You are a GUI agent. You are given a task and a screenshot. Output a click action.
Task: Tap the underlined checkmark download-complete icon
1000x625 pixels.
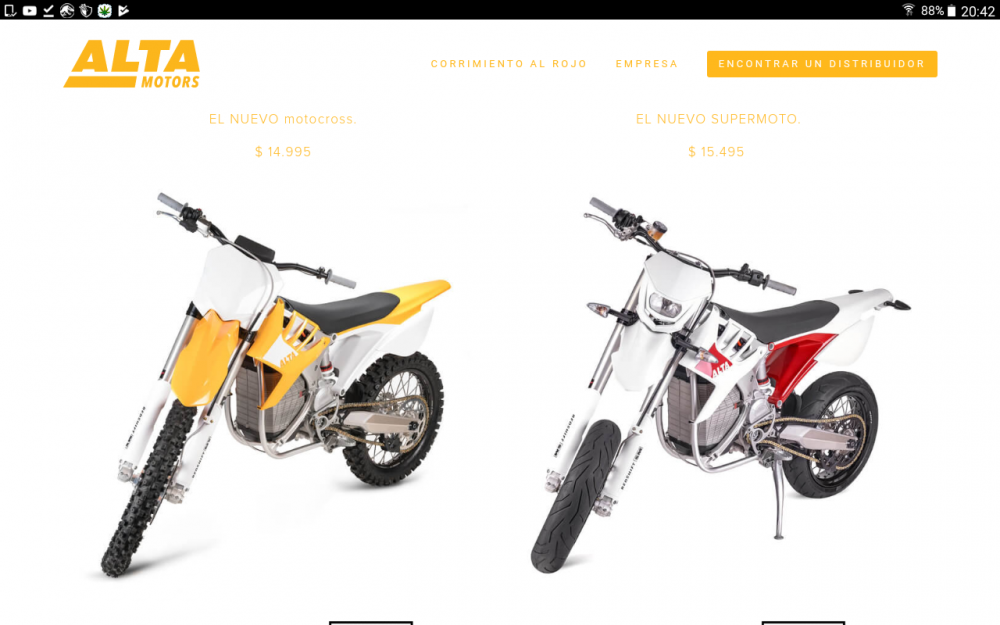tap(48, 10)
